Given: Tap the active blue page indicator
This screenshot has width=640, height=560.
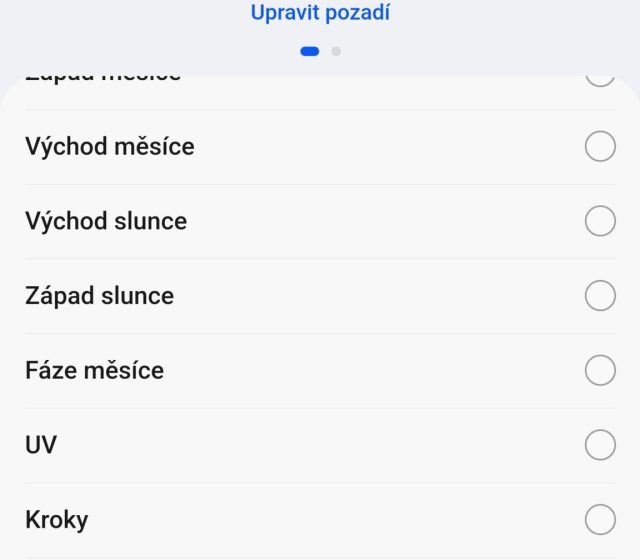Looking at the screenshot, I should tap(310, 51).
